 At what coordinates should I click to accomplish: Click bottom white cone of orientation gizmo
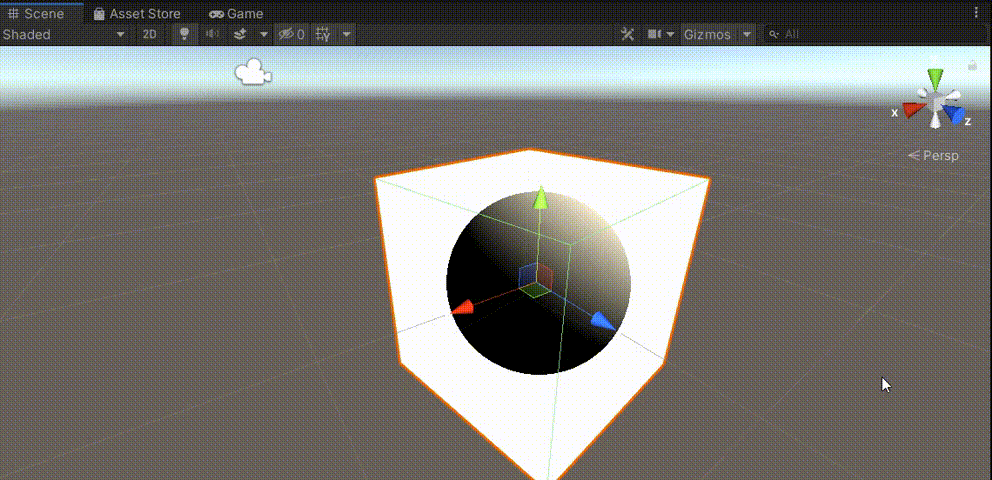tap(936, 121)
